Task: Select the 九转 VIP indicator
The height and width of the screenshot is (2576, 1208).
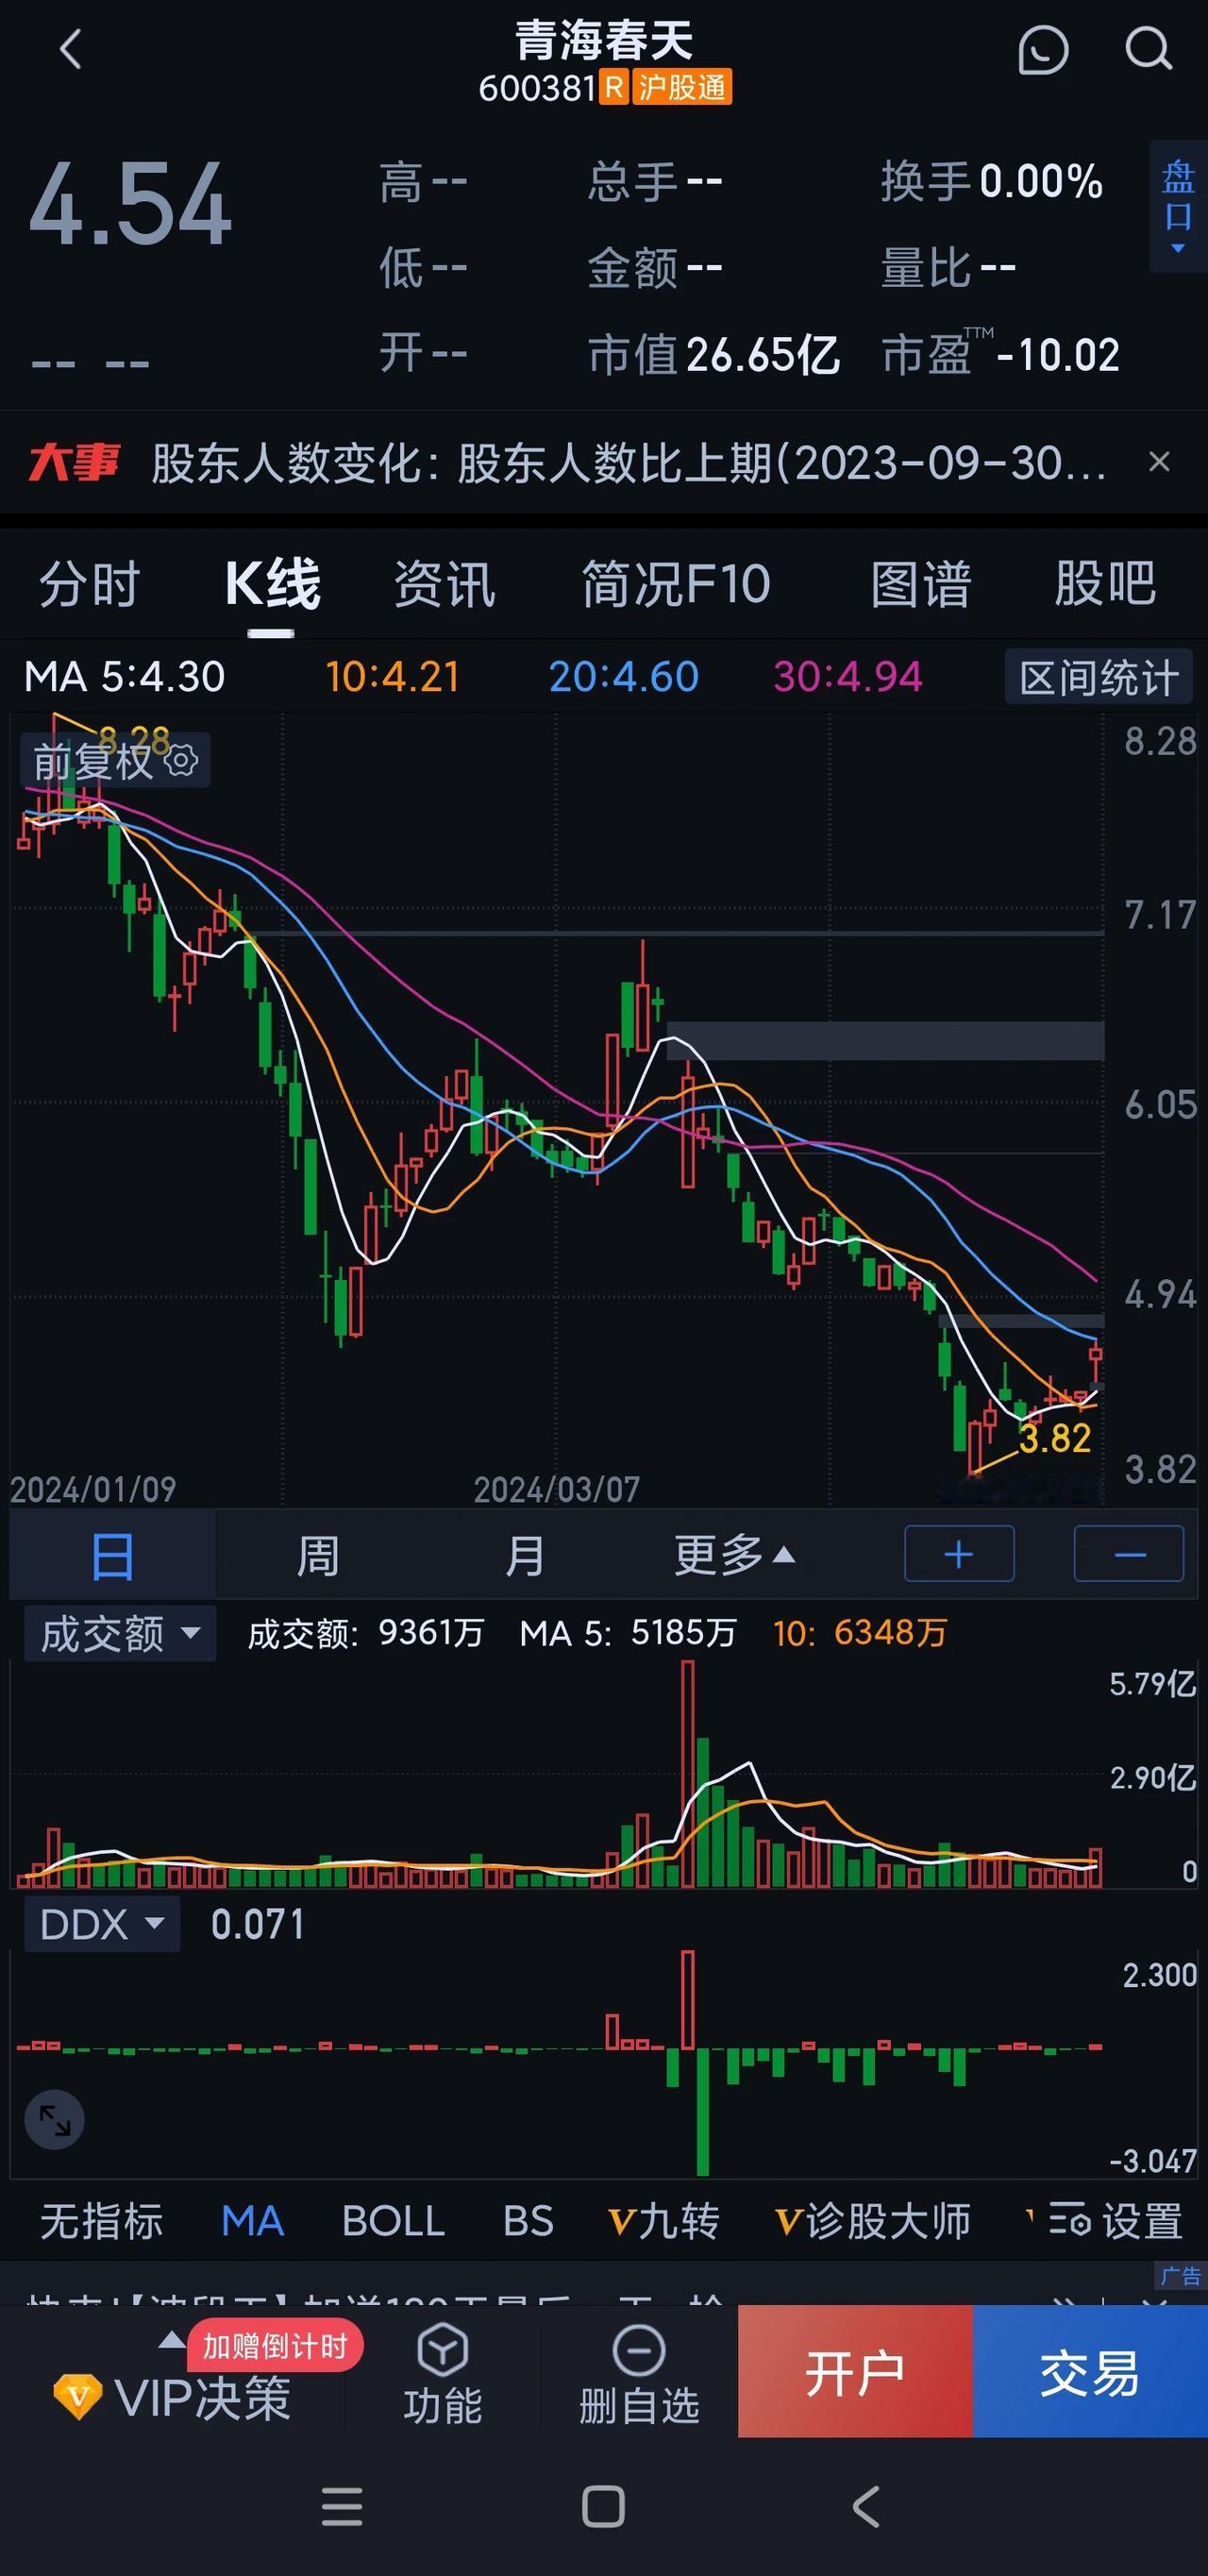Action: [x=663, y=2221]
